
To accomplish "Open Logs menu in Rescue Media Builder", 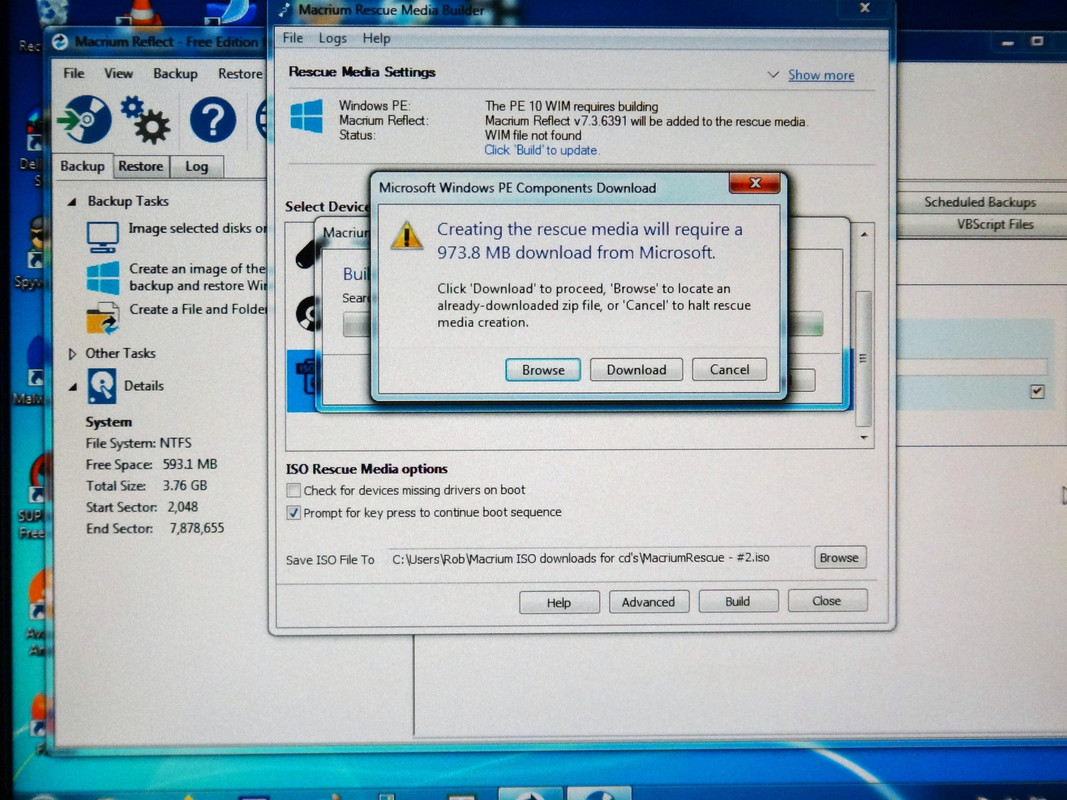I will 333,38.
